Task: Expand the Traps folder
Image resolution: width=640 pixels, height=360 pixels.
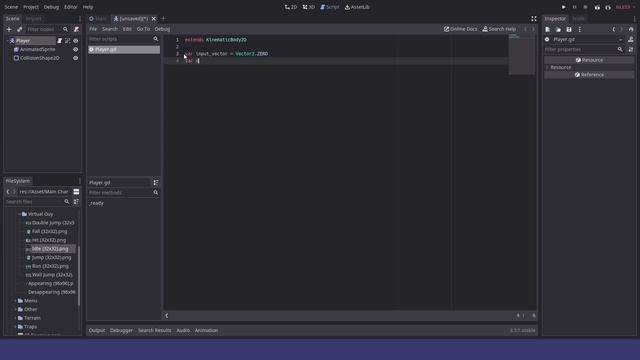Action: pyautogui.click(x=16, y=327)
